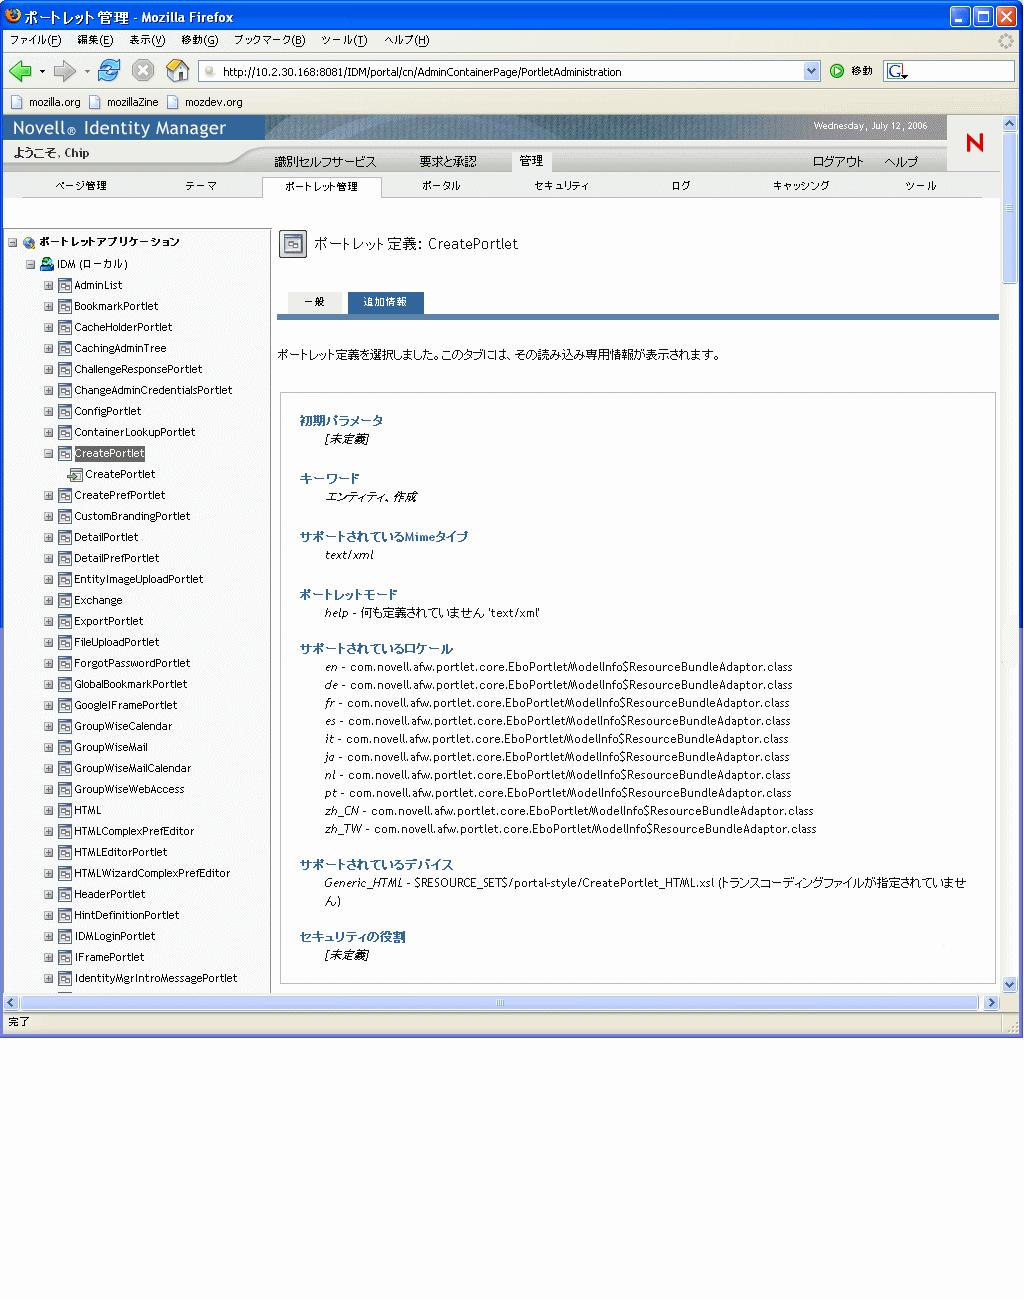Image resolution: width=1024 pixels, height=1300 pixels.
Task: Click the AdminList portlet icon
Action: (x=65, y=286)
